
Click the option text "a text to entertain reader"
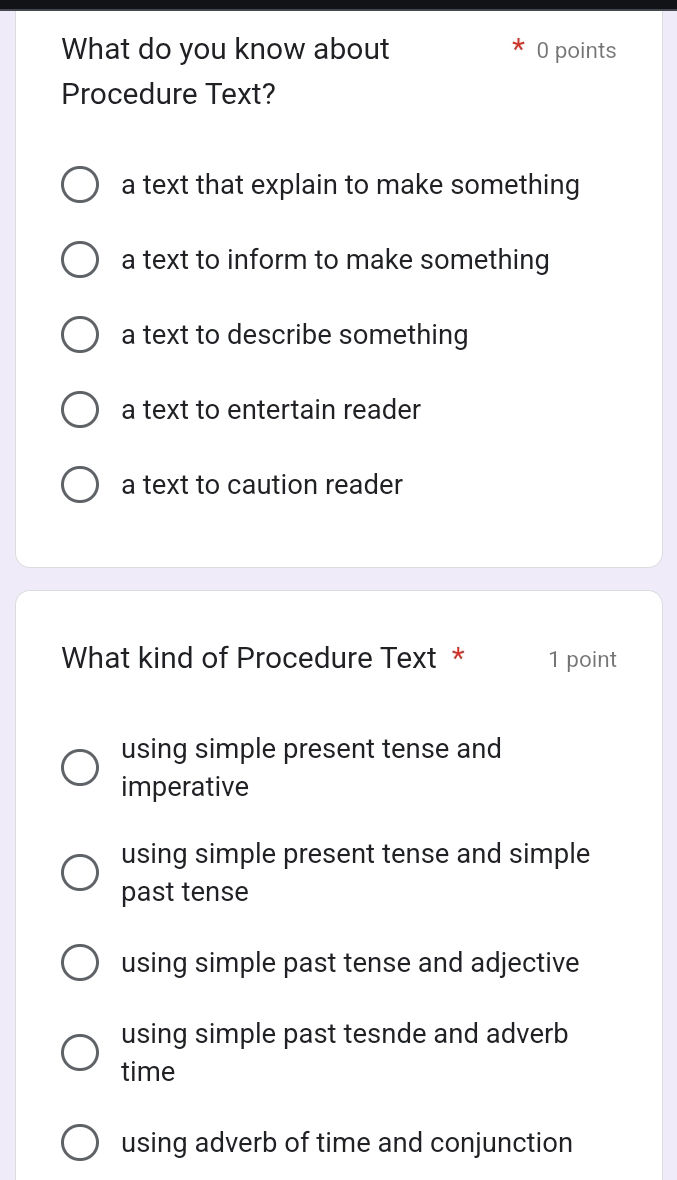click(271, 409)
